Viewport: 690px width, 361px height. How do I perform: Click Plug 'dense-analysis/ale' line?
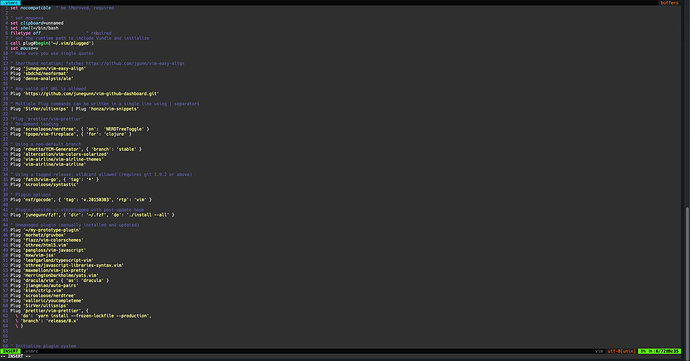pos(42,78)
